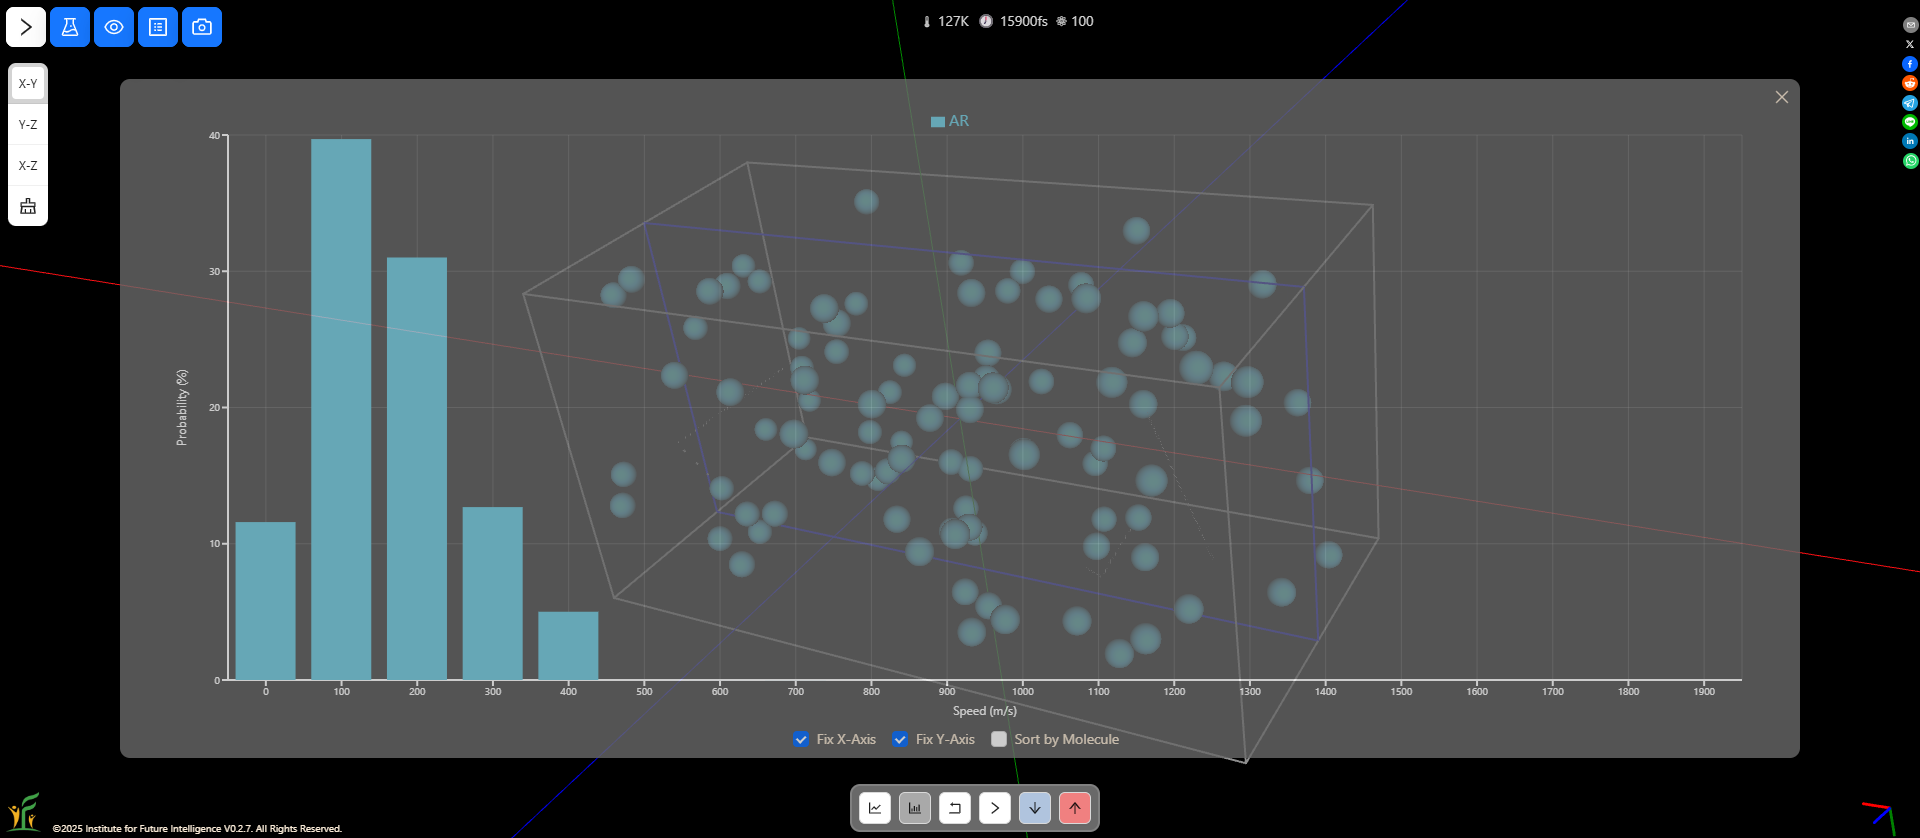Uncheck the Fix X-Axis checkbox
The height and width of the screenshot is (838, 1920).
pos(801,739)
